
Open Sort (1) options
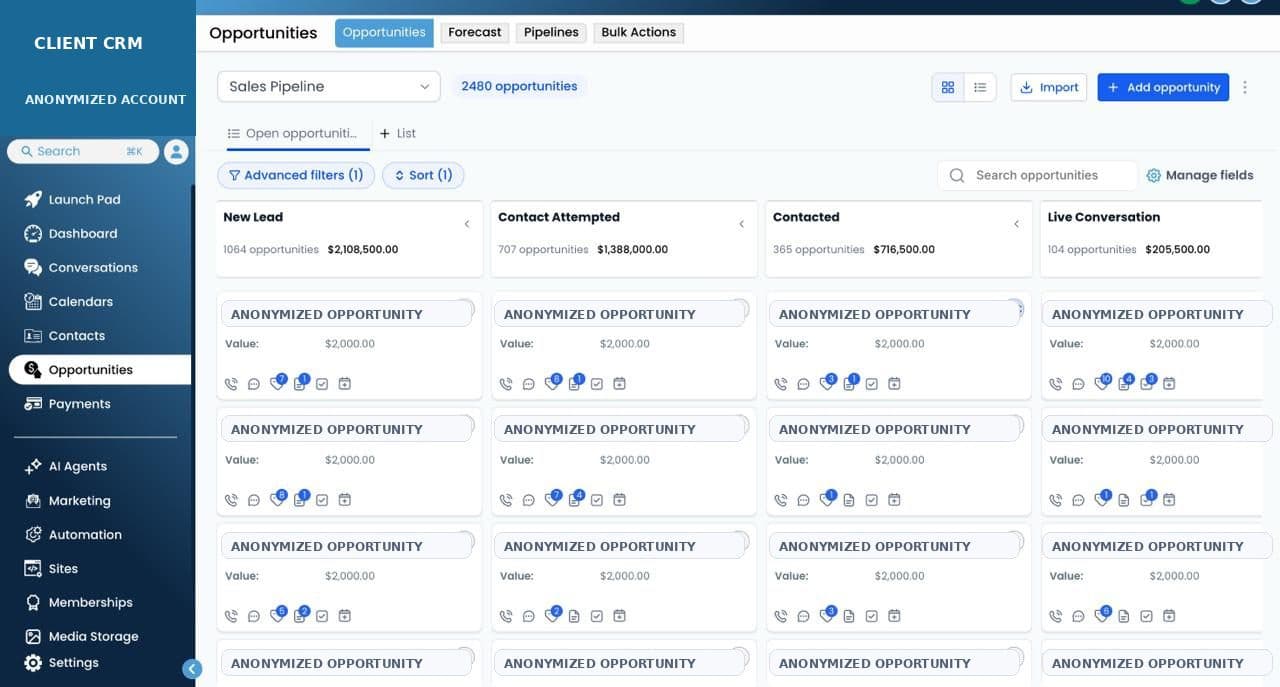(423, 175)
